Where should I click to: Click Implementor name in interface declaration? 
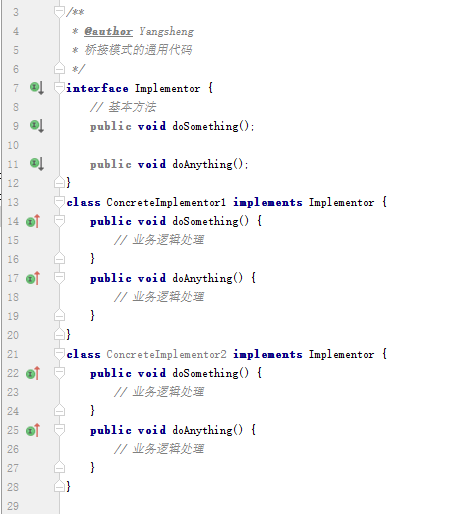(168, 89)
